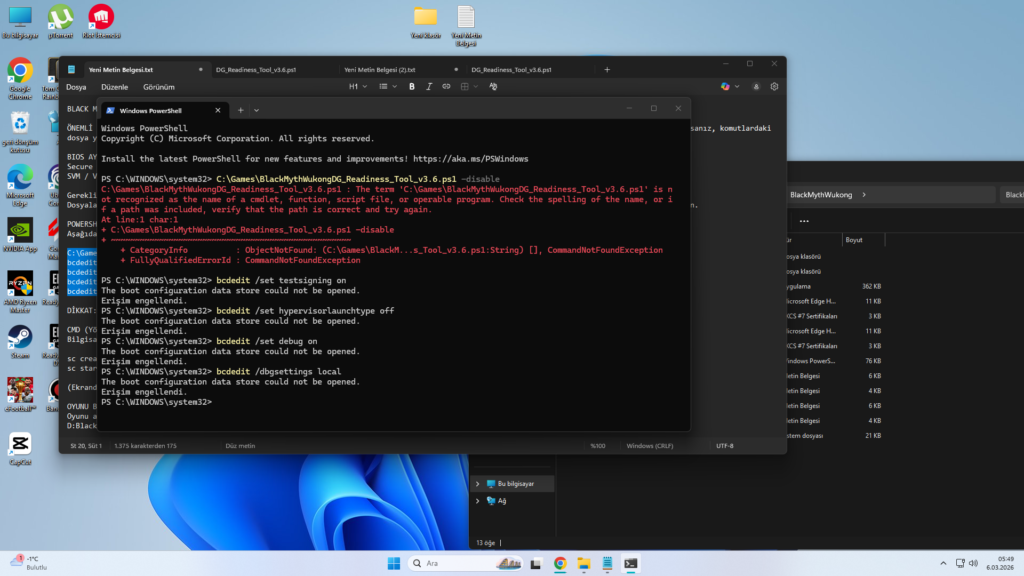This screenshot has width=1024, height=576.
Task: Clear formatting icon in Notepad toolbar
Action: tap(493, 86)
